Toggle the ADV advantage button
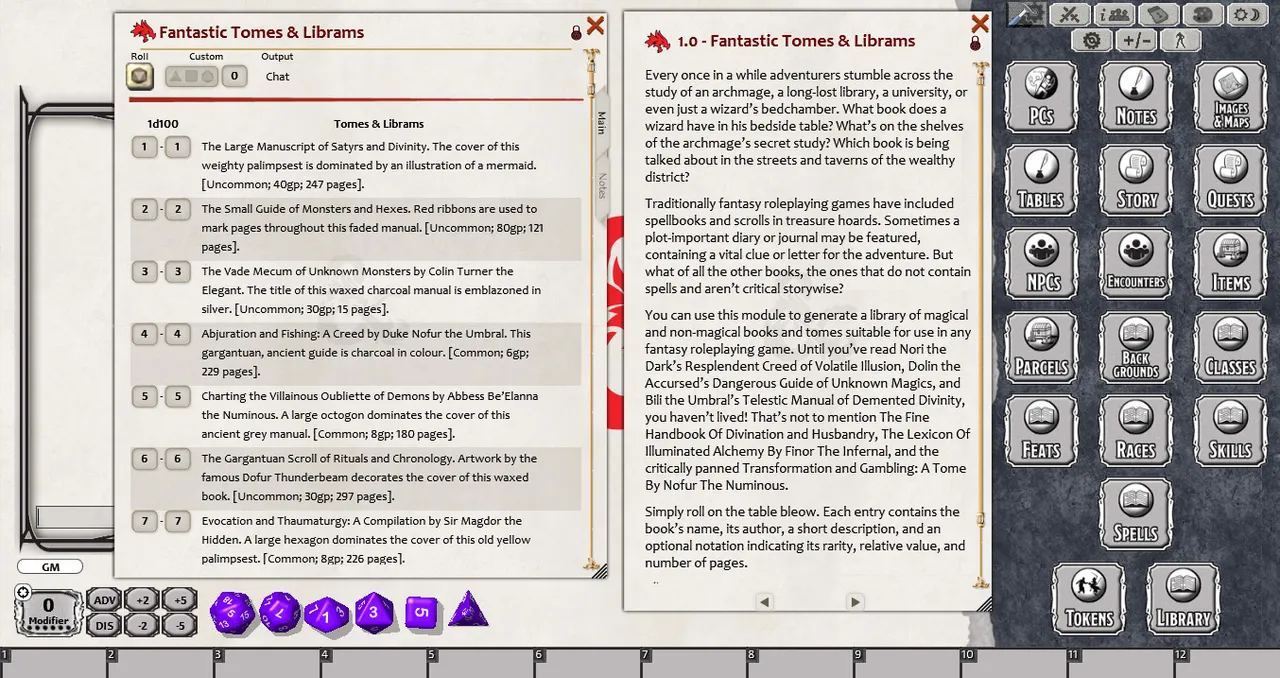 pos(104,599)
